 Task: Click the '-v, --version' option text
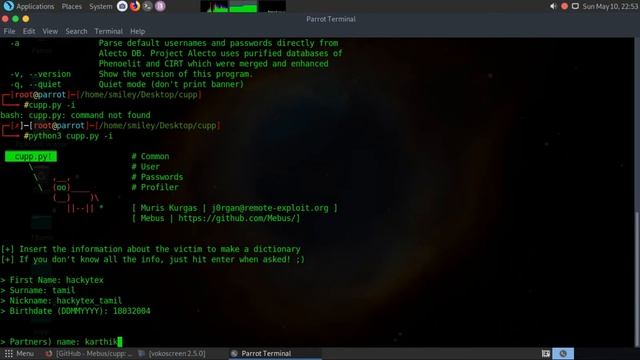pos(40,74)
